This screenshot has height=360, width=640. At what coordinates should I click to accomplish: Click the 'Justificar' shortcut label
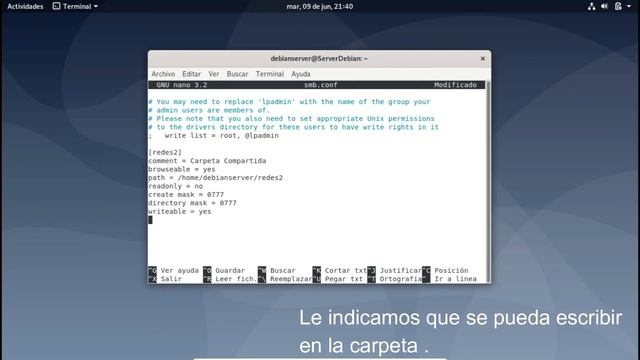click(x=400, y=271)
